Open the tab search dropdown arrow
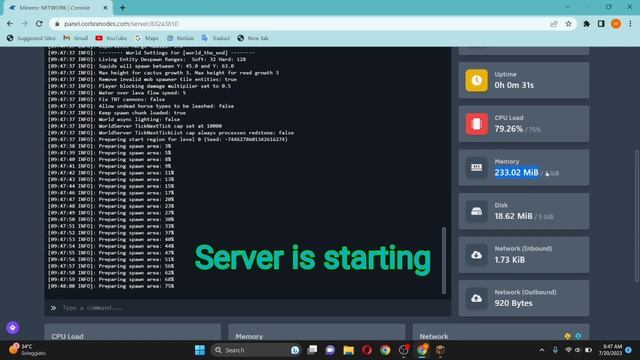 pyautogui.click(x=567, y=7)
